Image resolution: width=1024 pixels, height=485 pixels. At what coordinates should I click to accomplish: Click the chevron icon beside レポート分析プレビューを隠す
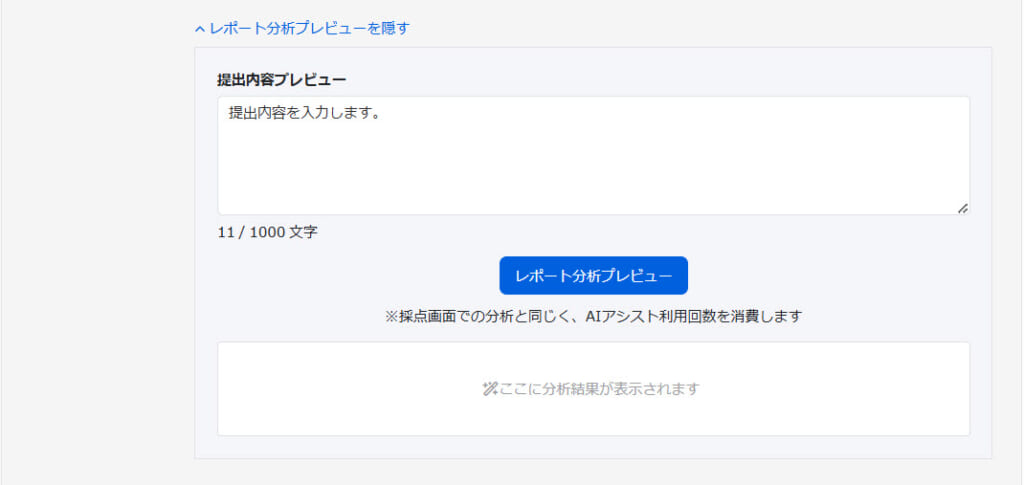coord(200,29)
